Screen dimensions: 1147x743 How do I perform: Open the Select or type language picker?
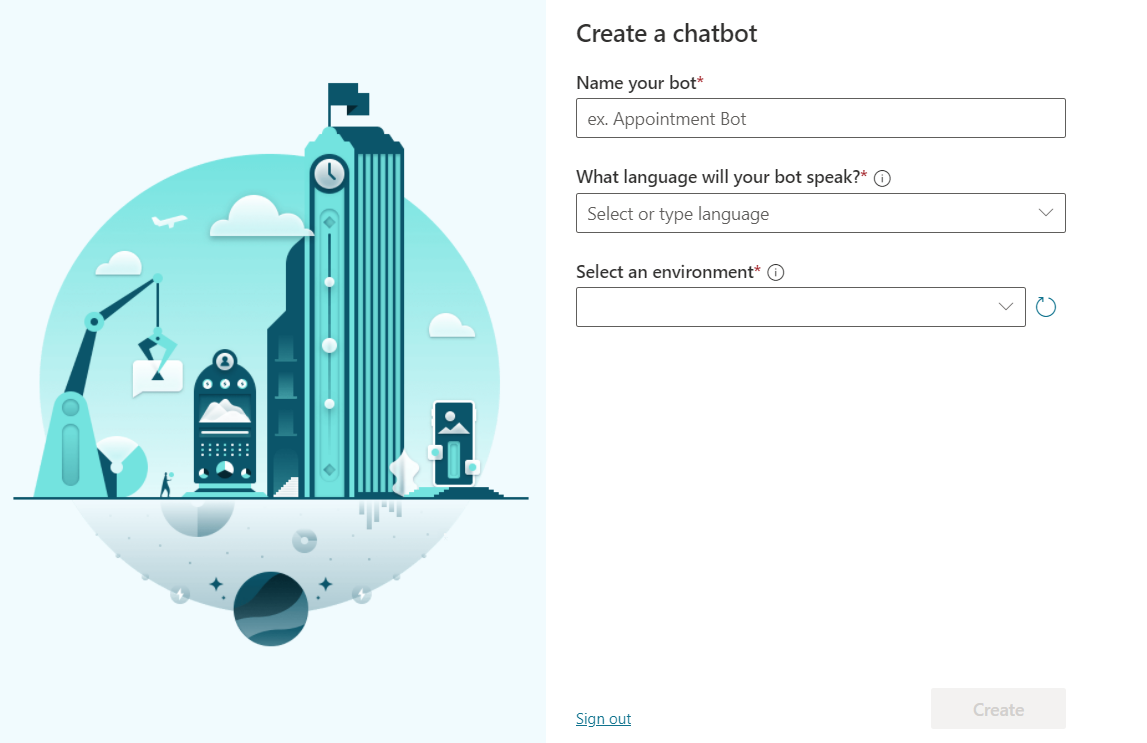(820, 213)
